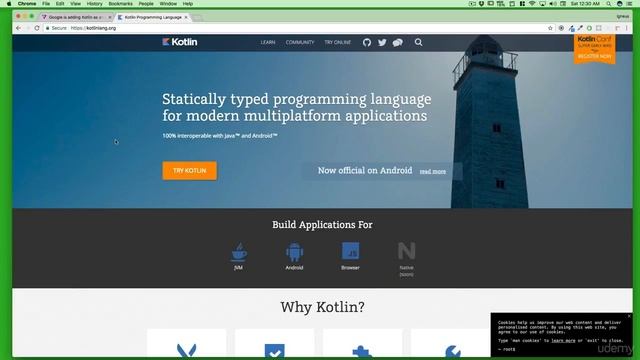The height and width of the screenshot is (360, 640).
Task: Close the Kotlin Programming Language tab
Action: pos(186,17)
